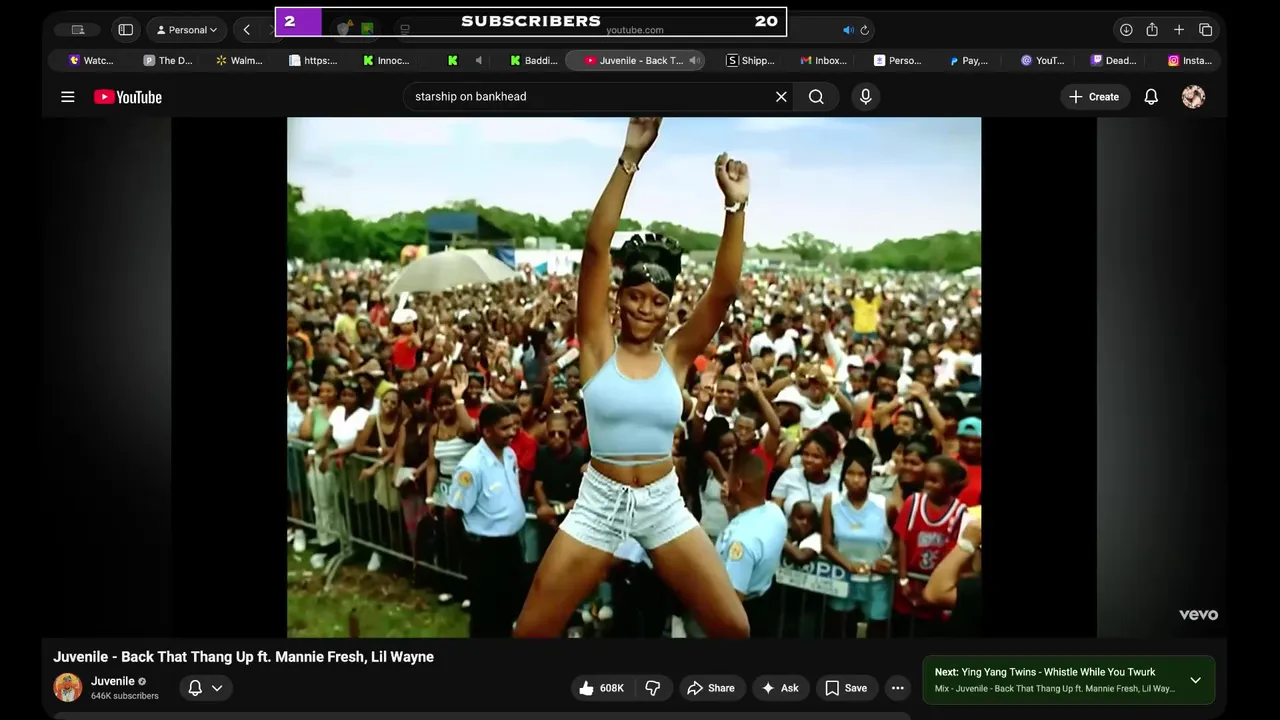This screenshot has height=720, width=1280.
Task: Show tab overview
Action: click(x=1206, y=30)
